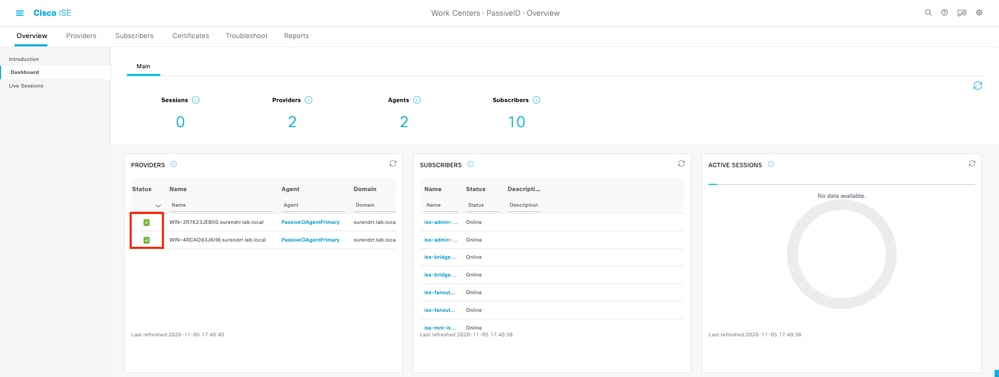The width and height of the screenshot is (999, 377).
Task: Open Dashboard in the sidebar
Action: point(24,72)
